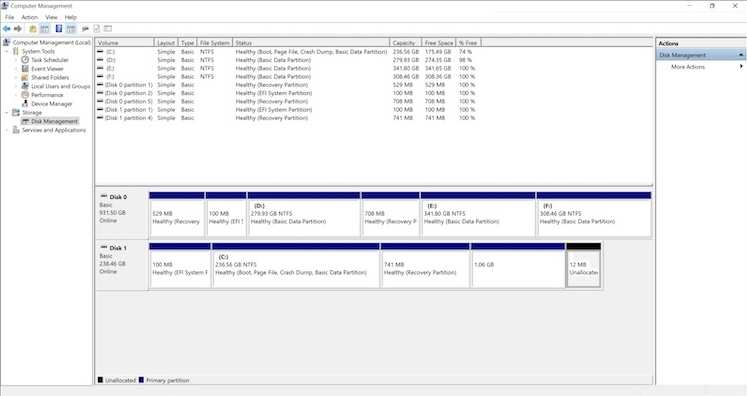Select the Disk 0 label block
The image size is (747, 396).
[x=122, y=213]
